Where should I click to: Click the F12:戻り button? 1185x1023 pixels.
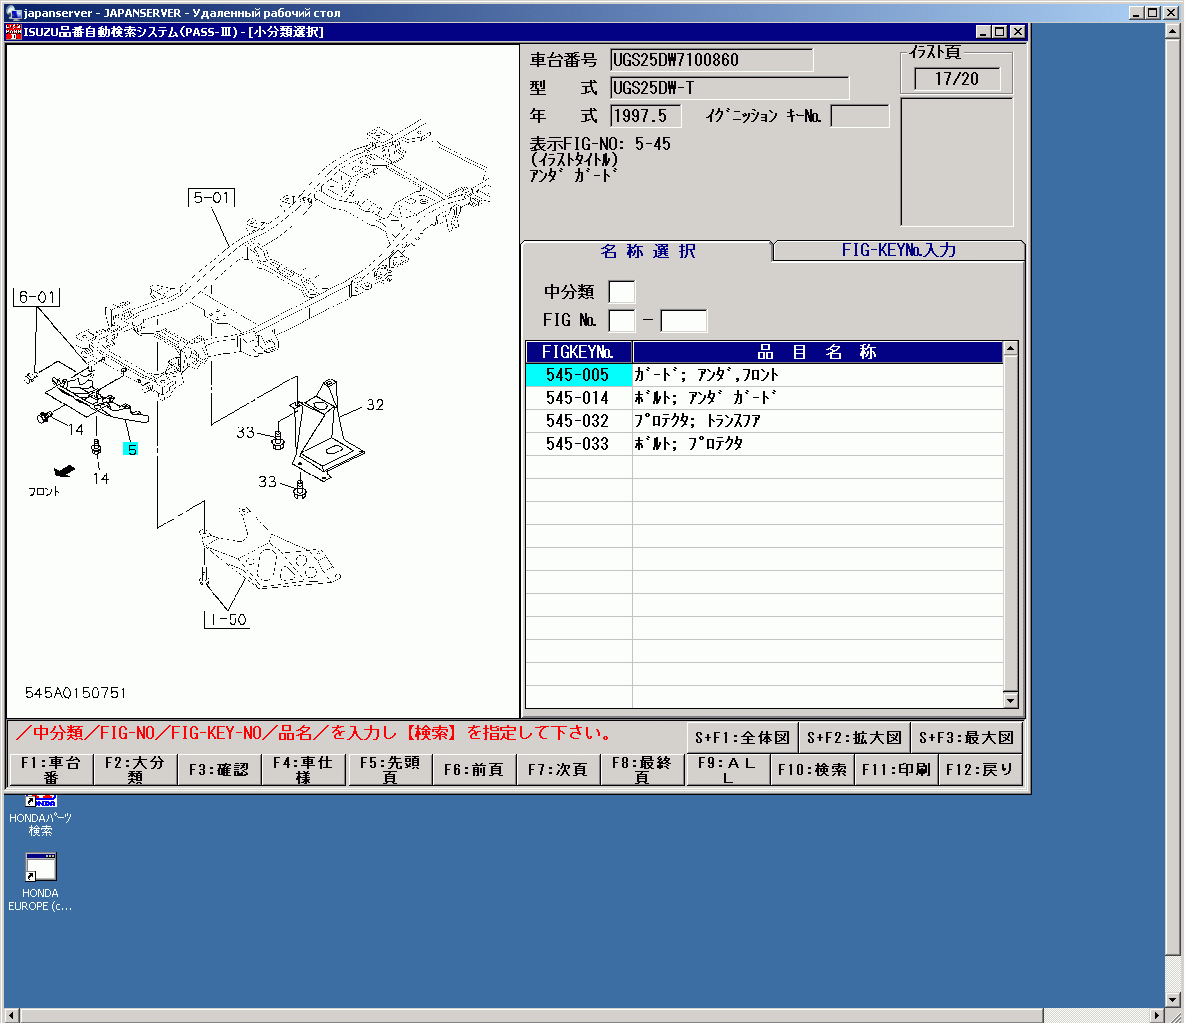[x=980, y=770]
